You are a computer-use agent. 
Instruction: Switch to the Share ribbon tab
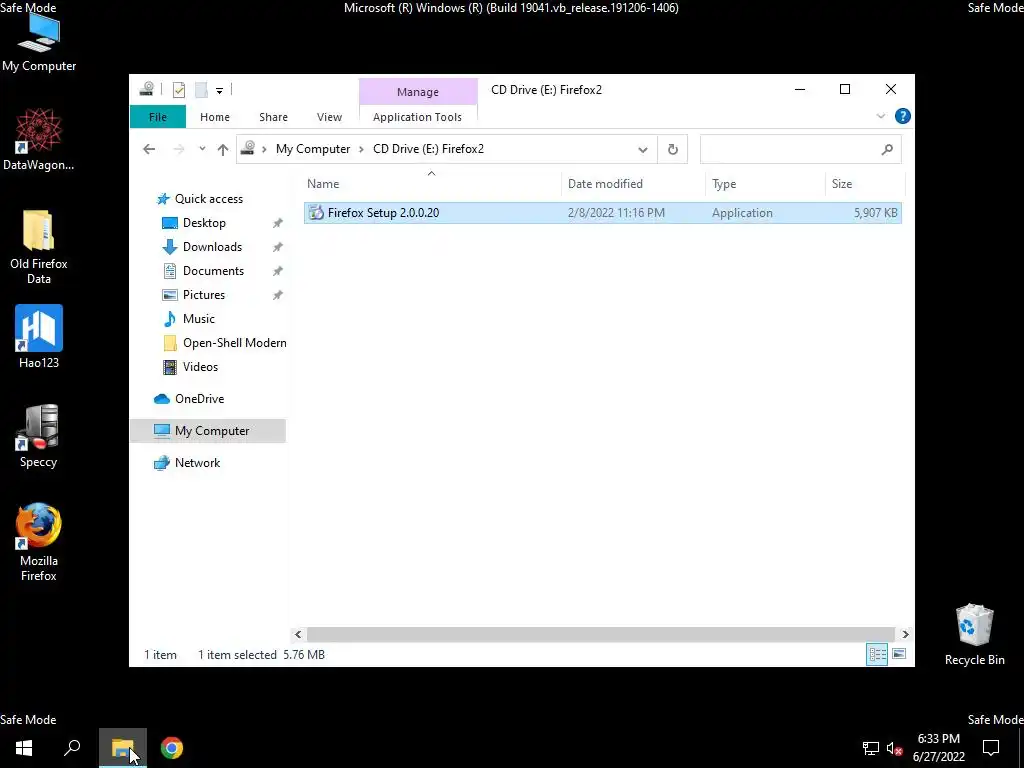point(273,117)
